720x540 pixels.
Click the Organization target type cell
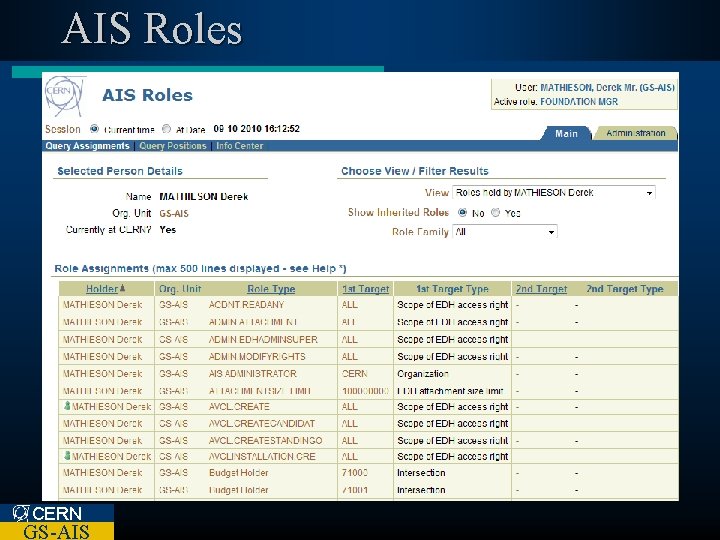click(423, 374)
